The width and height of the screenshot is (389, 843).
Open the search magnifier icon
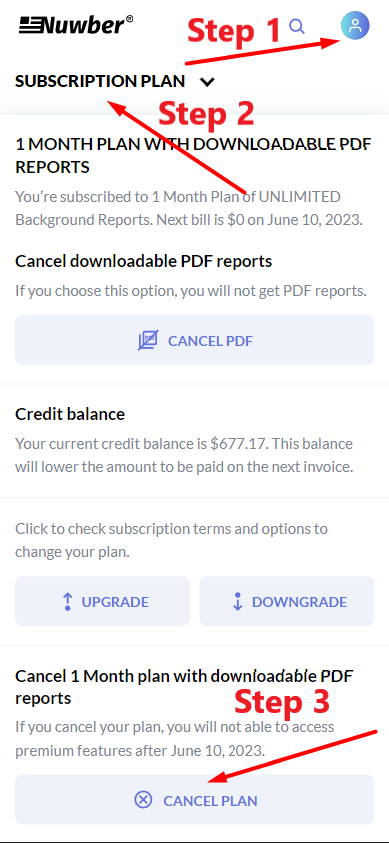click(297, 25)
